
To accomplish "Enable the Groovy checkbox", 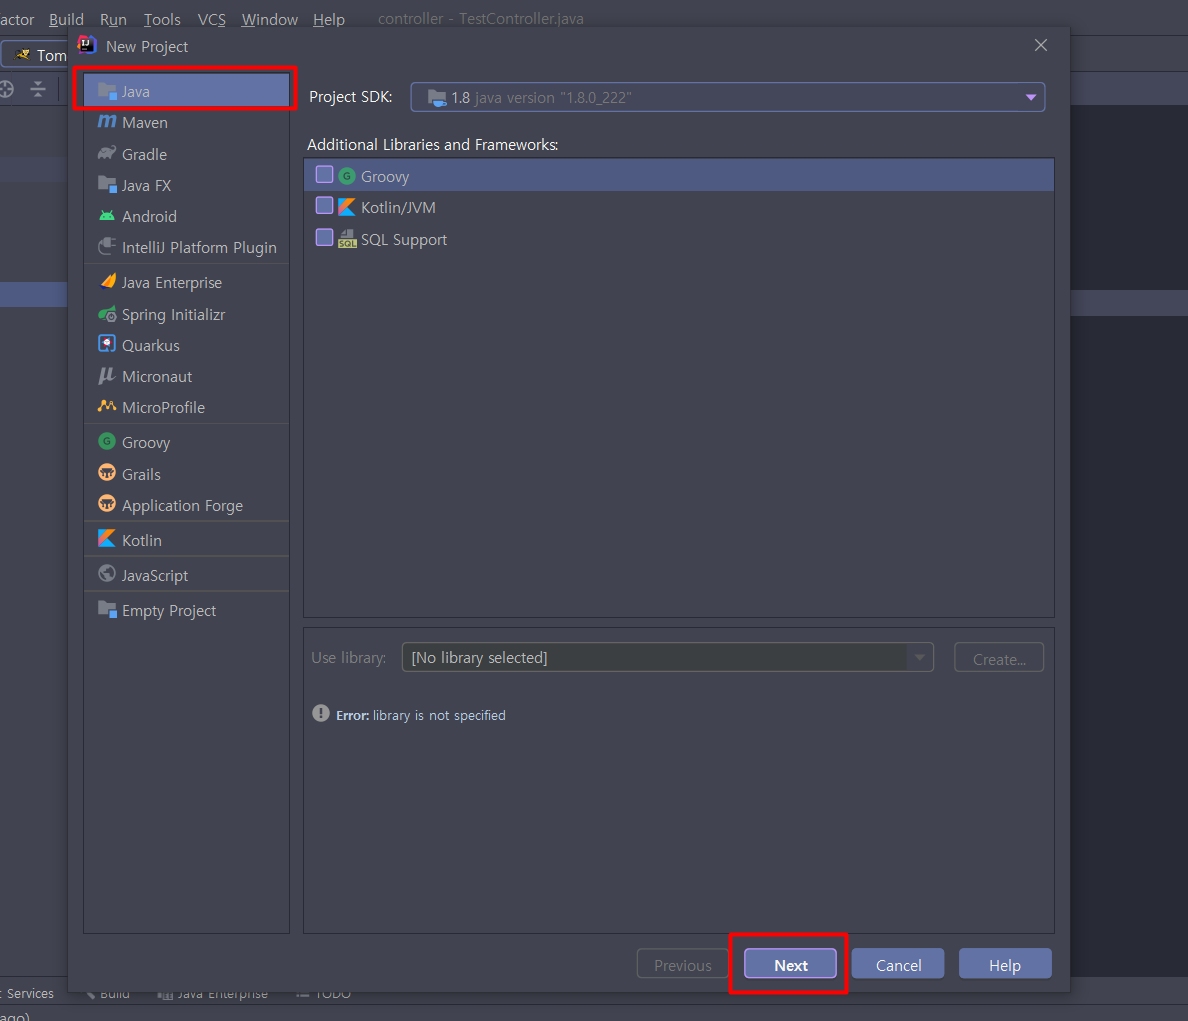I will 324,175.
